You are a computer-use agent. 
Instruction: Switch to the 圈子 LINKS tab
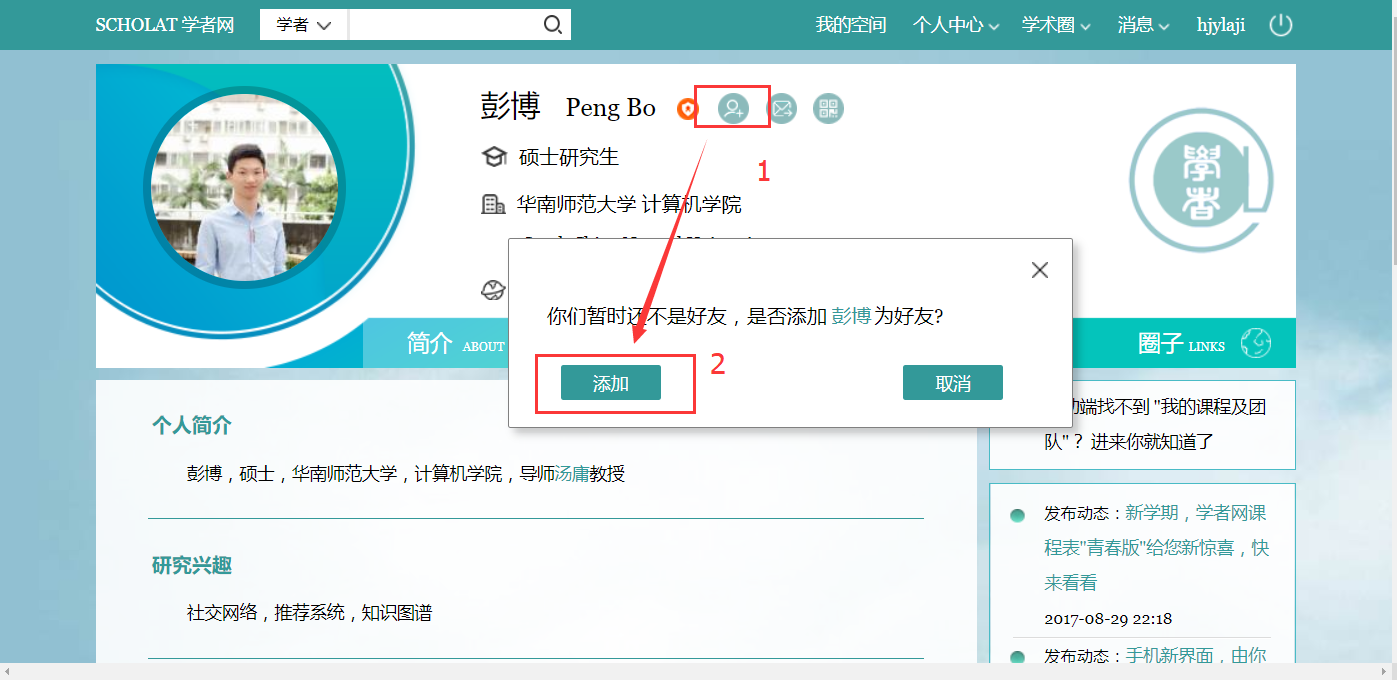point(1180,344)
